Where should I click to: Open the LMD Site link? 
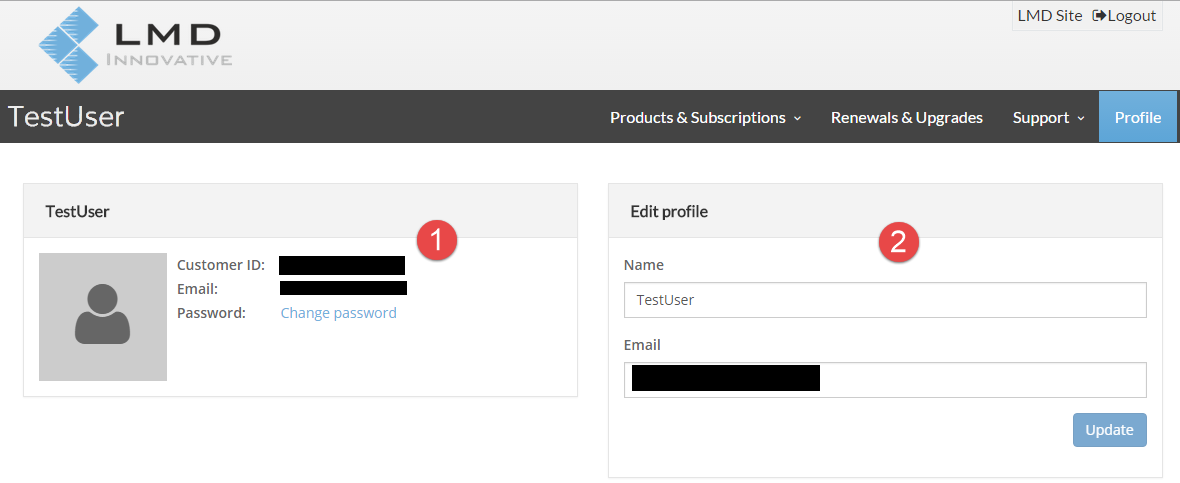coord(1049,16)
